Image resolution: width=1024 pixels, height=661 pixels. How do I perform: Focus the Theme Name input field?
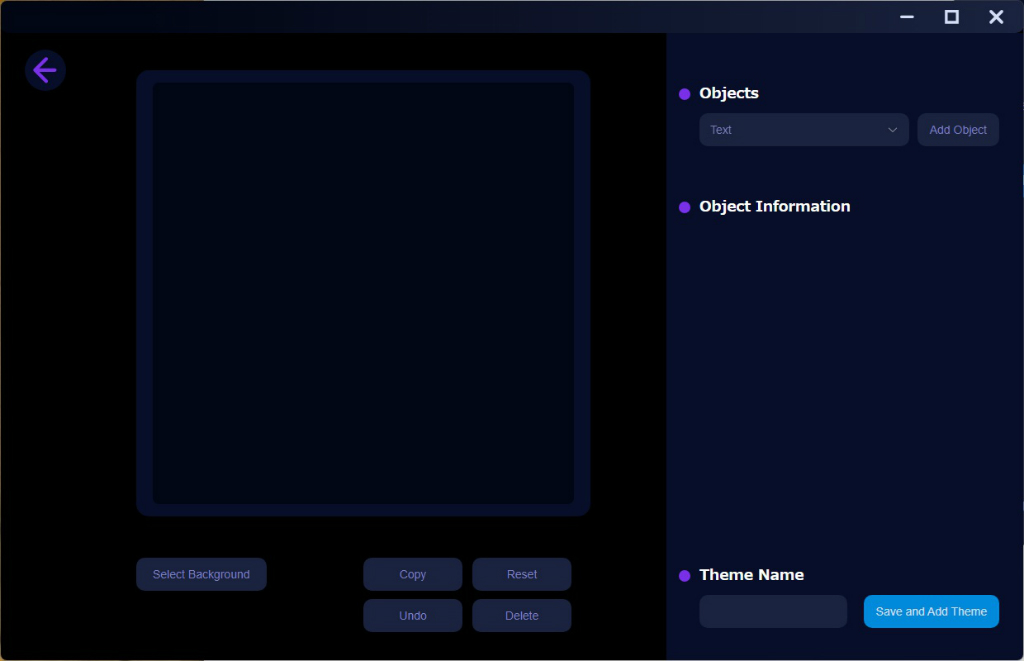pos(773,611)
